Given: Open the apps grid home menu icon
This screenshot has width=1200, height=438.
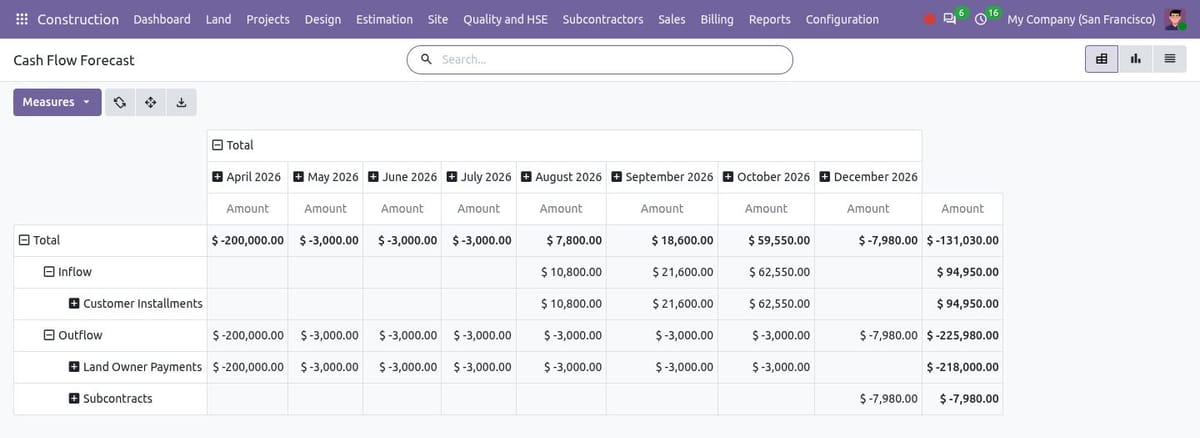Looking at the screenshot, I should point(22,19).
